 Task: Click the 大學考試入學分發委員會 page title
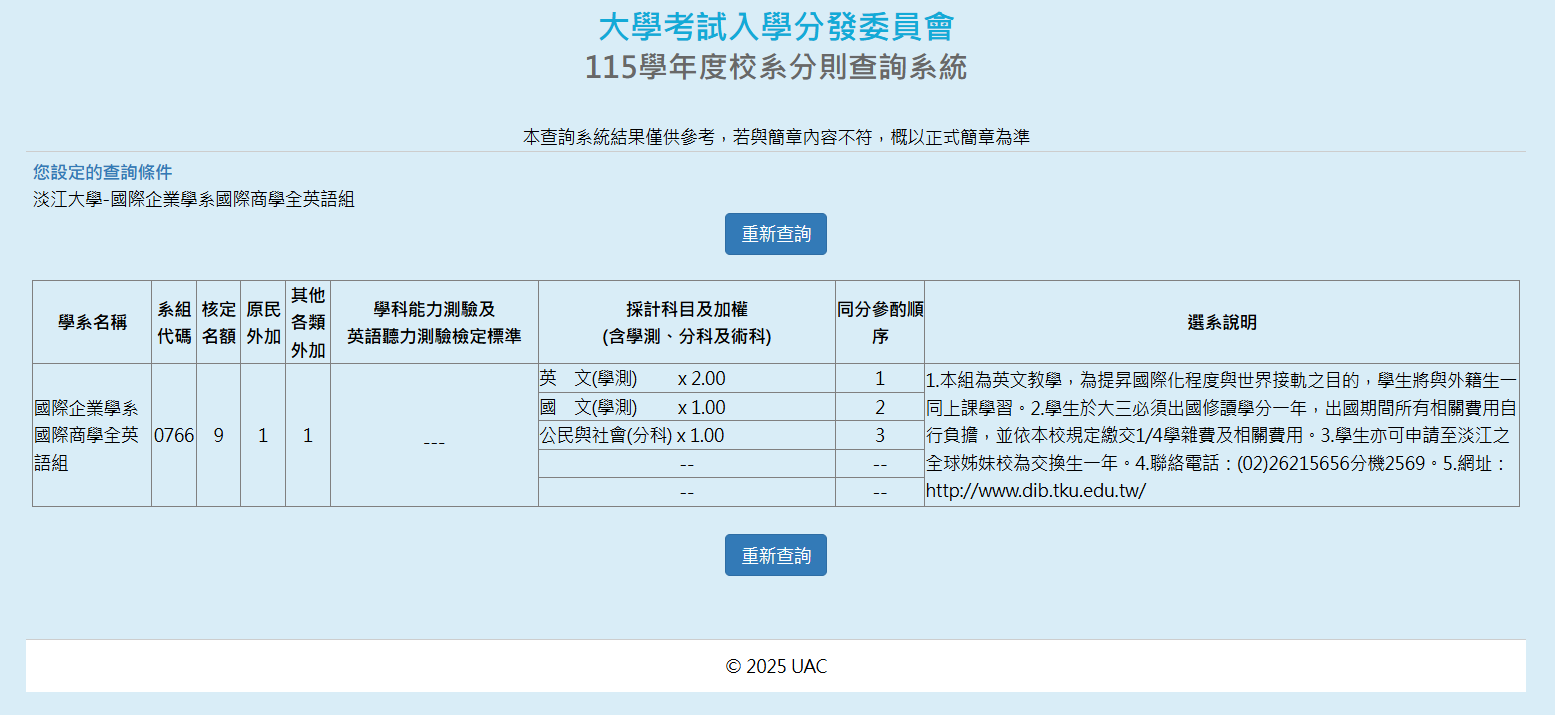(776, 27)
